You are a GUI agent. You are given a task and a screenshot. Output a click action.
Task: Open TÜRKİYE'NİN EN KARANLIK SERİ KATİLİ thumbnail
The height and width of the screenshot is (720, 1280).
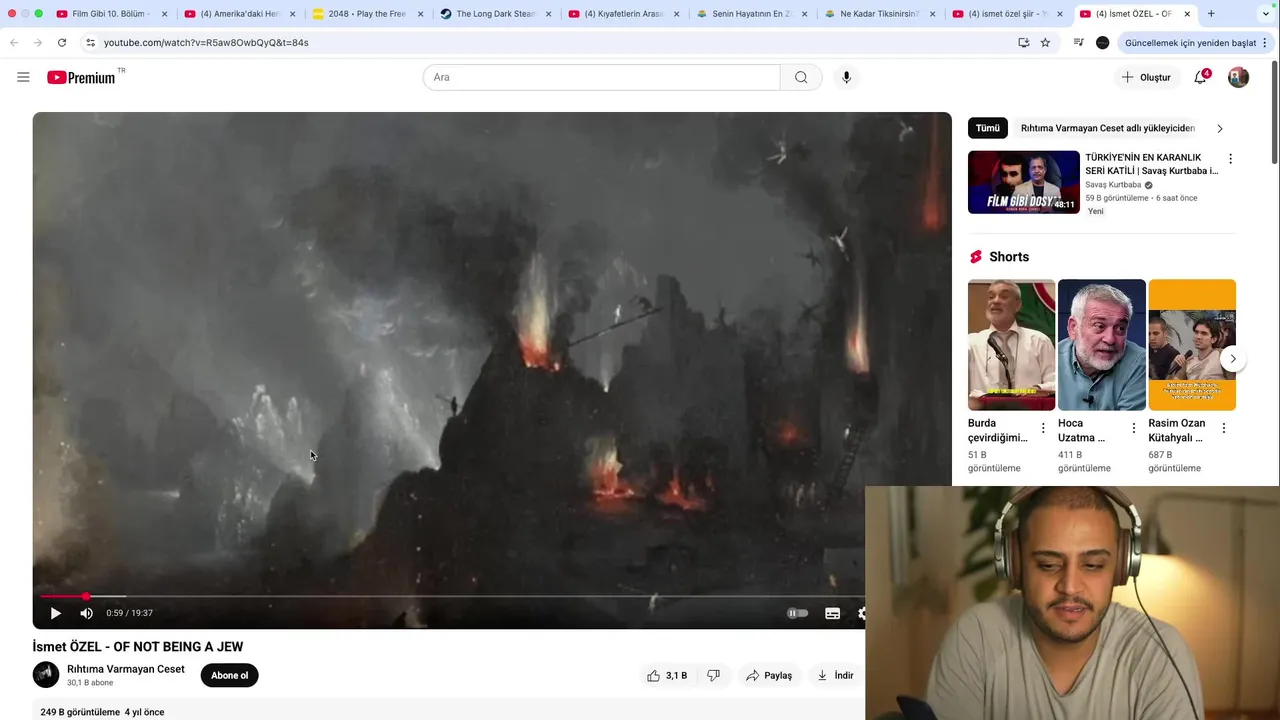1024,182
